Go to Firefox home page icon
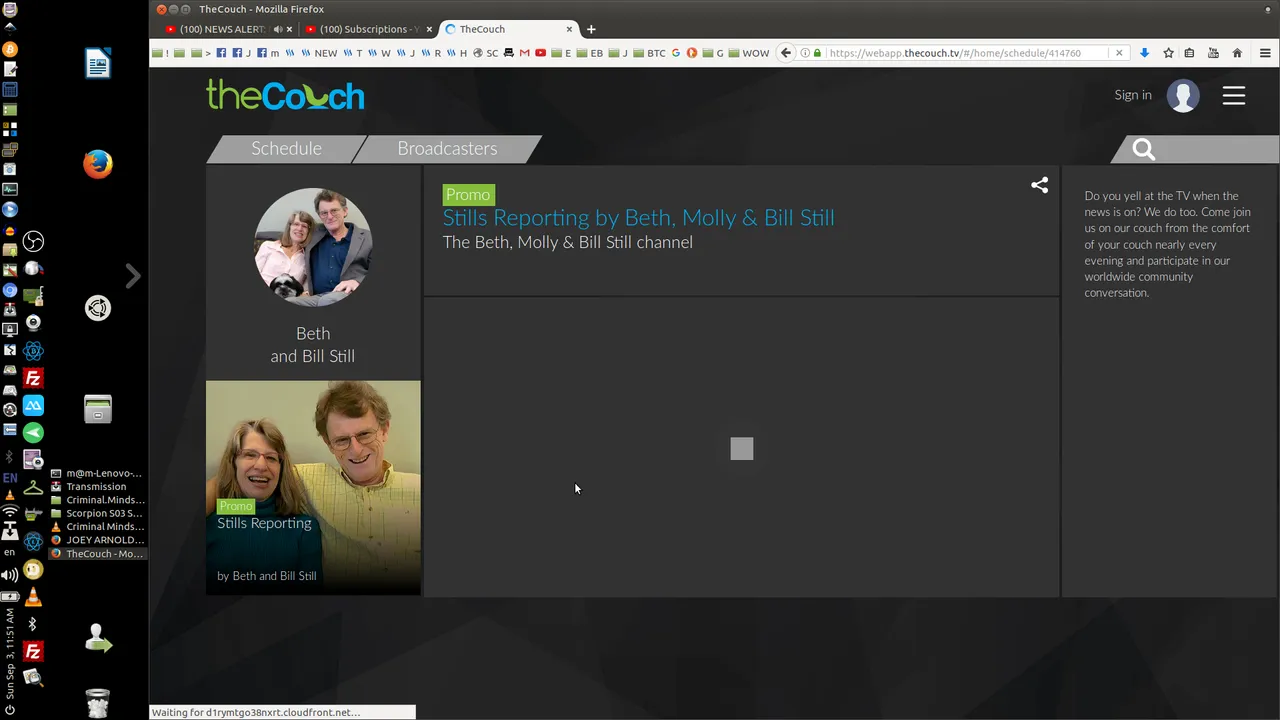Screen dimensions: 1280x720 pos(1237,53)
